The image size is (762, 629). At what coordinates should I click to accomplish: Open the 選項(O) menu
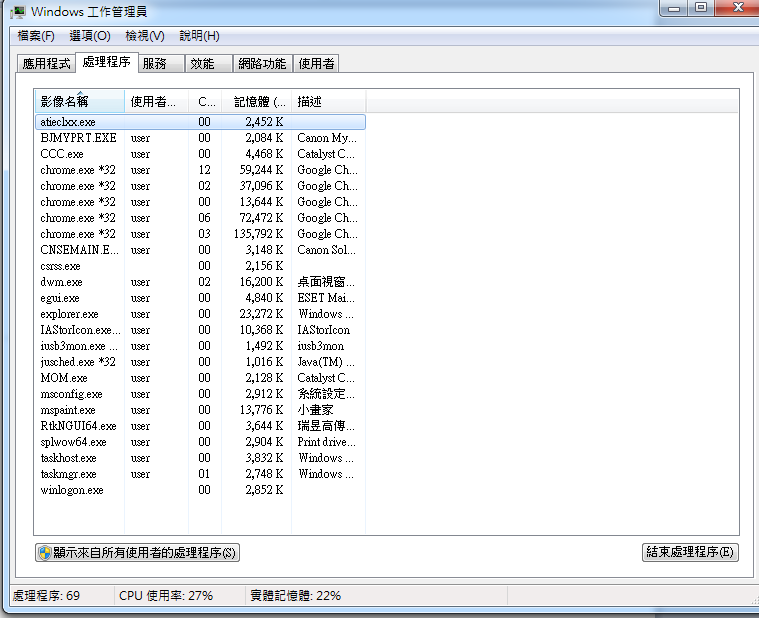90,36
